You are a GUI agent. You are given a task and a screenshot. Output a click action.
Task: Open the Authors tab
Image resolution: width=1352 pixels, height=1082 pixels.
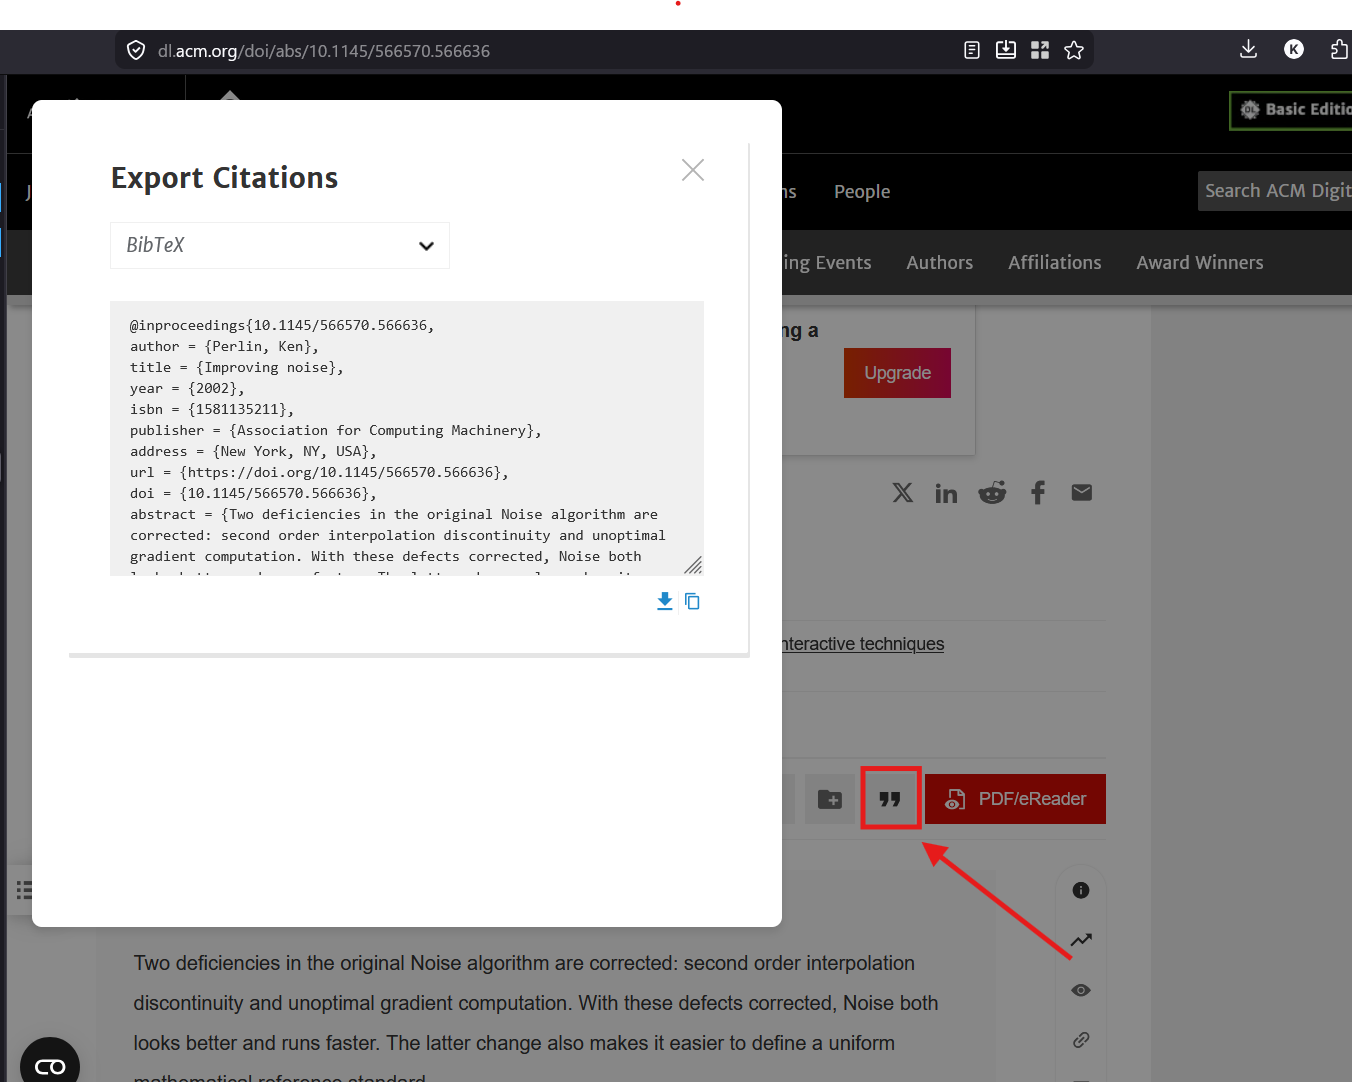coord(940,262)
